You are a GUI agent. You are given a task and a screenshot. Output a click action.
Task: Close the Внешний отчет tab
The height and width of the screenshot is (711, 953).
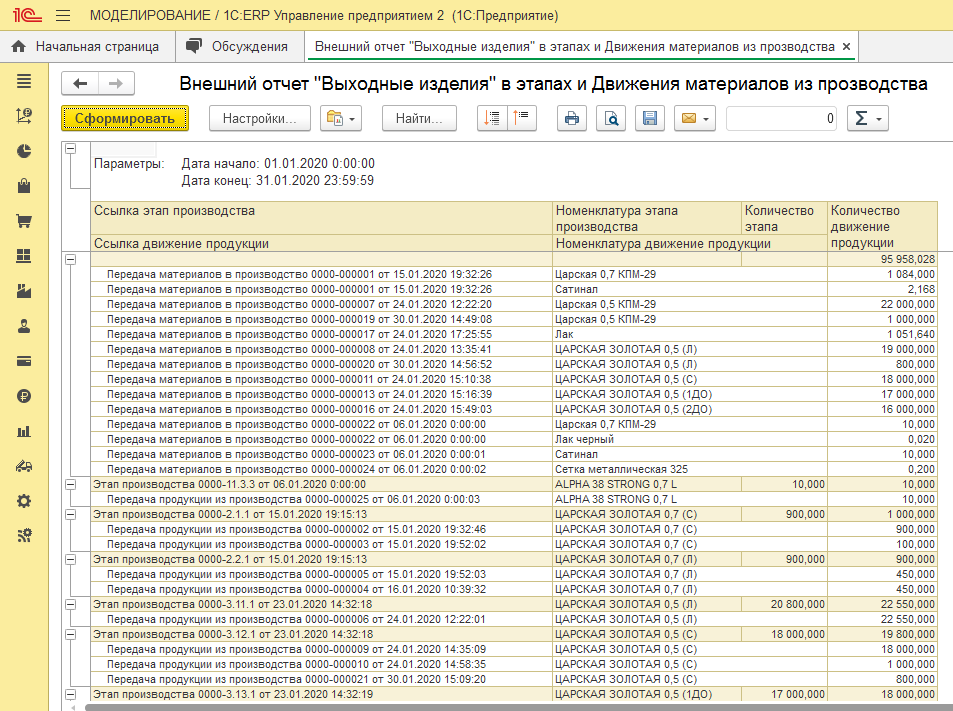(x=846, y=47)
